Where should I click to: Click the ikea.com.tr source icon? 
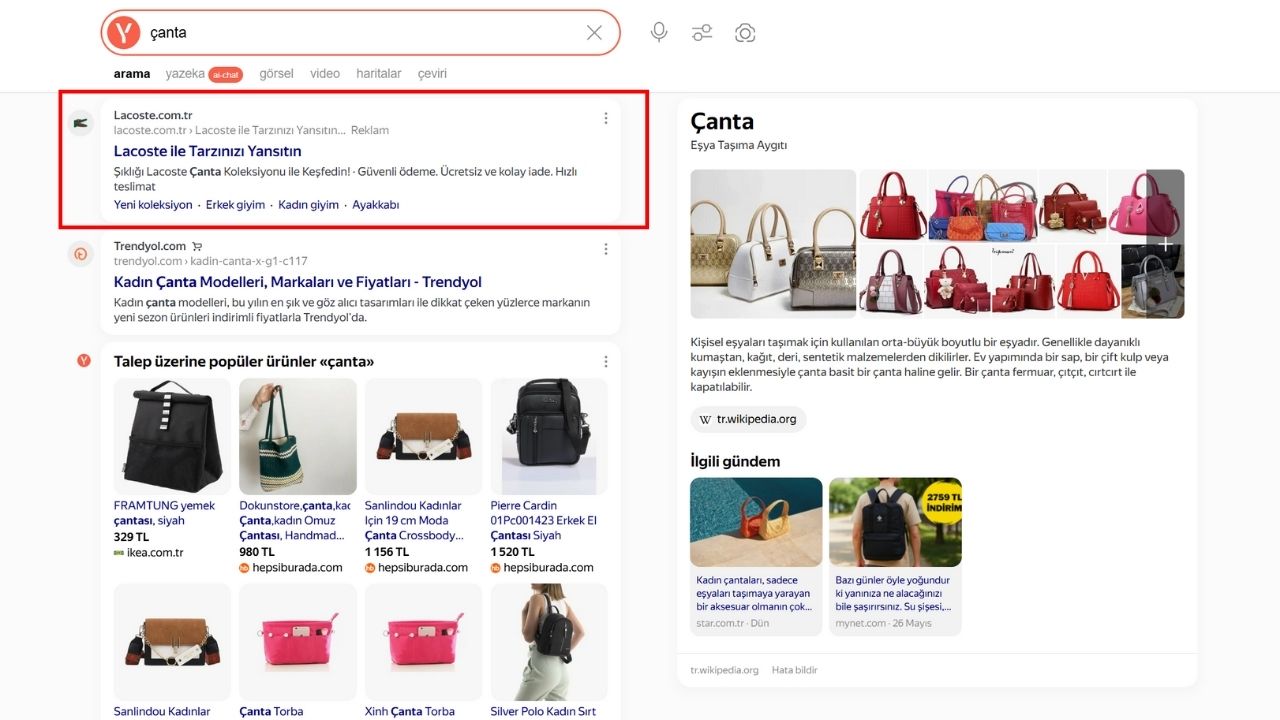click(x=119, y=552)
